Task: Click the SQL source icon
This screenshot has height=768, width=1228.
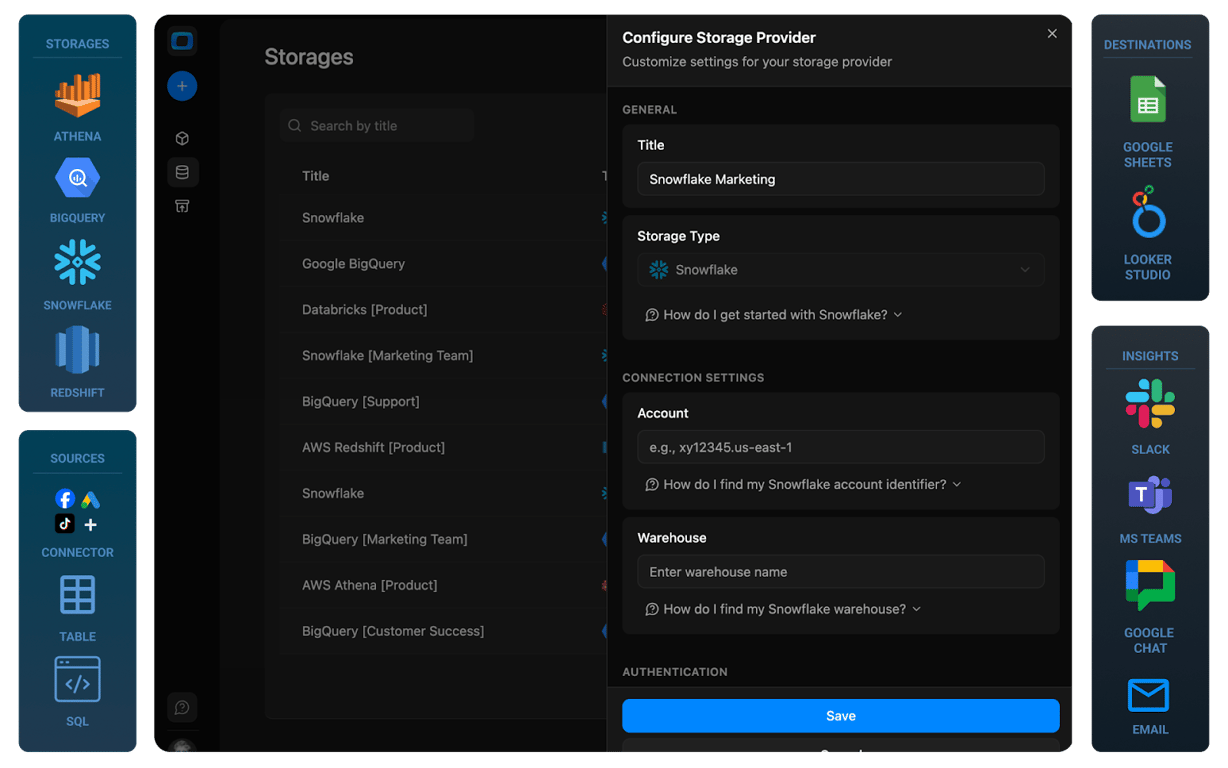Action: pyautogui.click(x=77, y=680)
